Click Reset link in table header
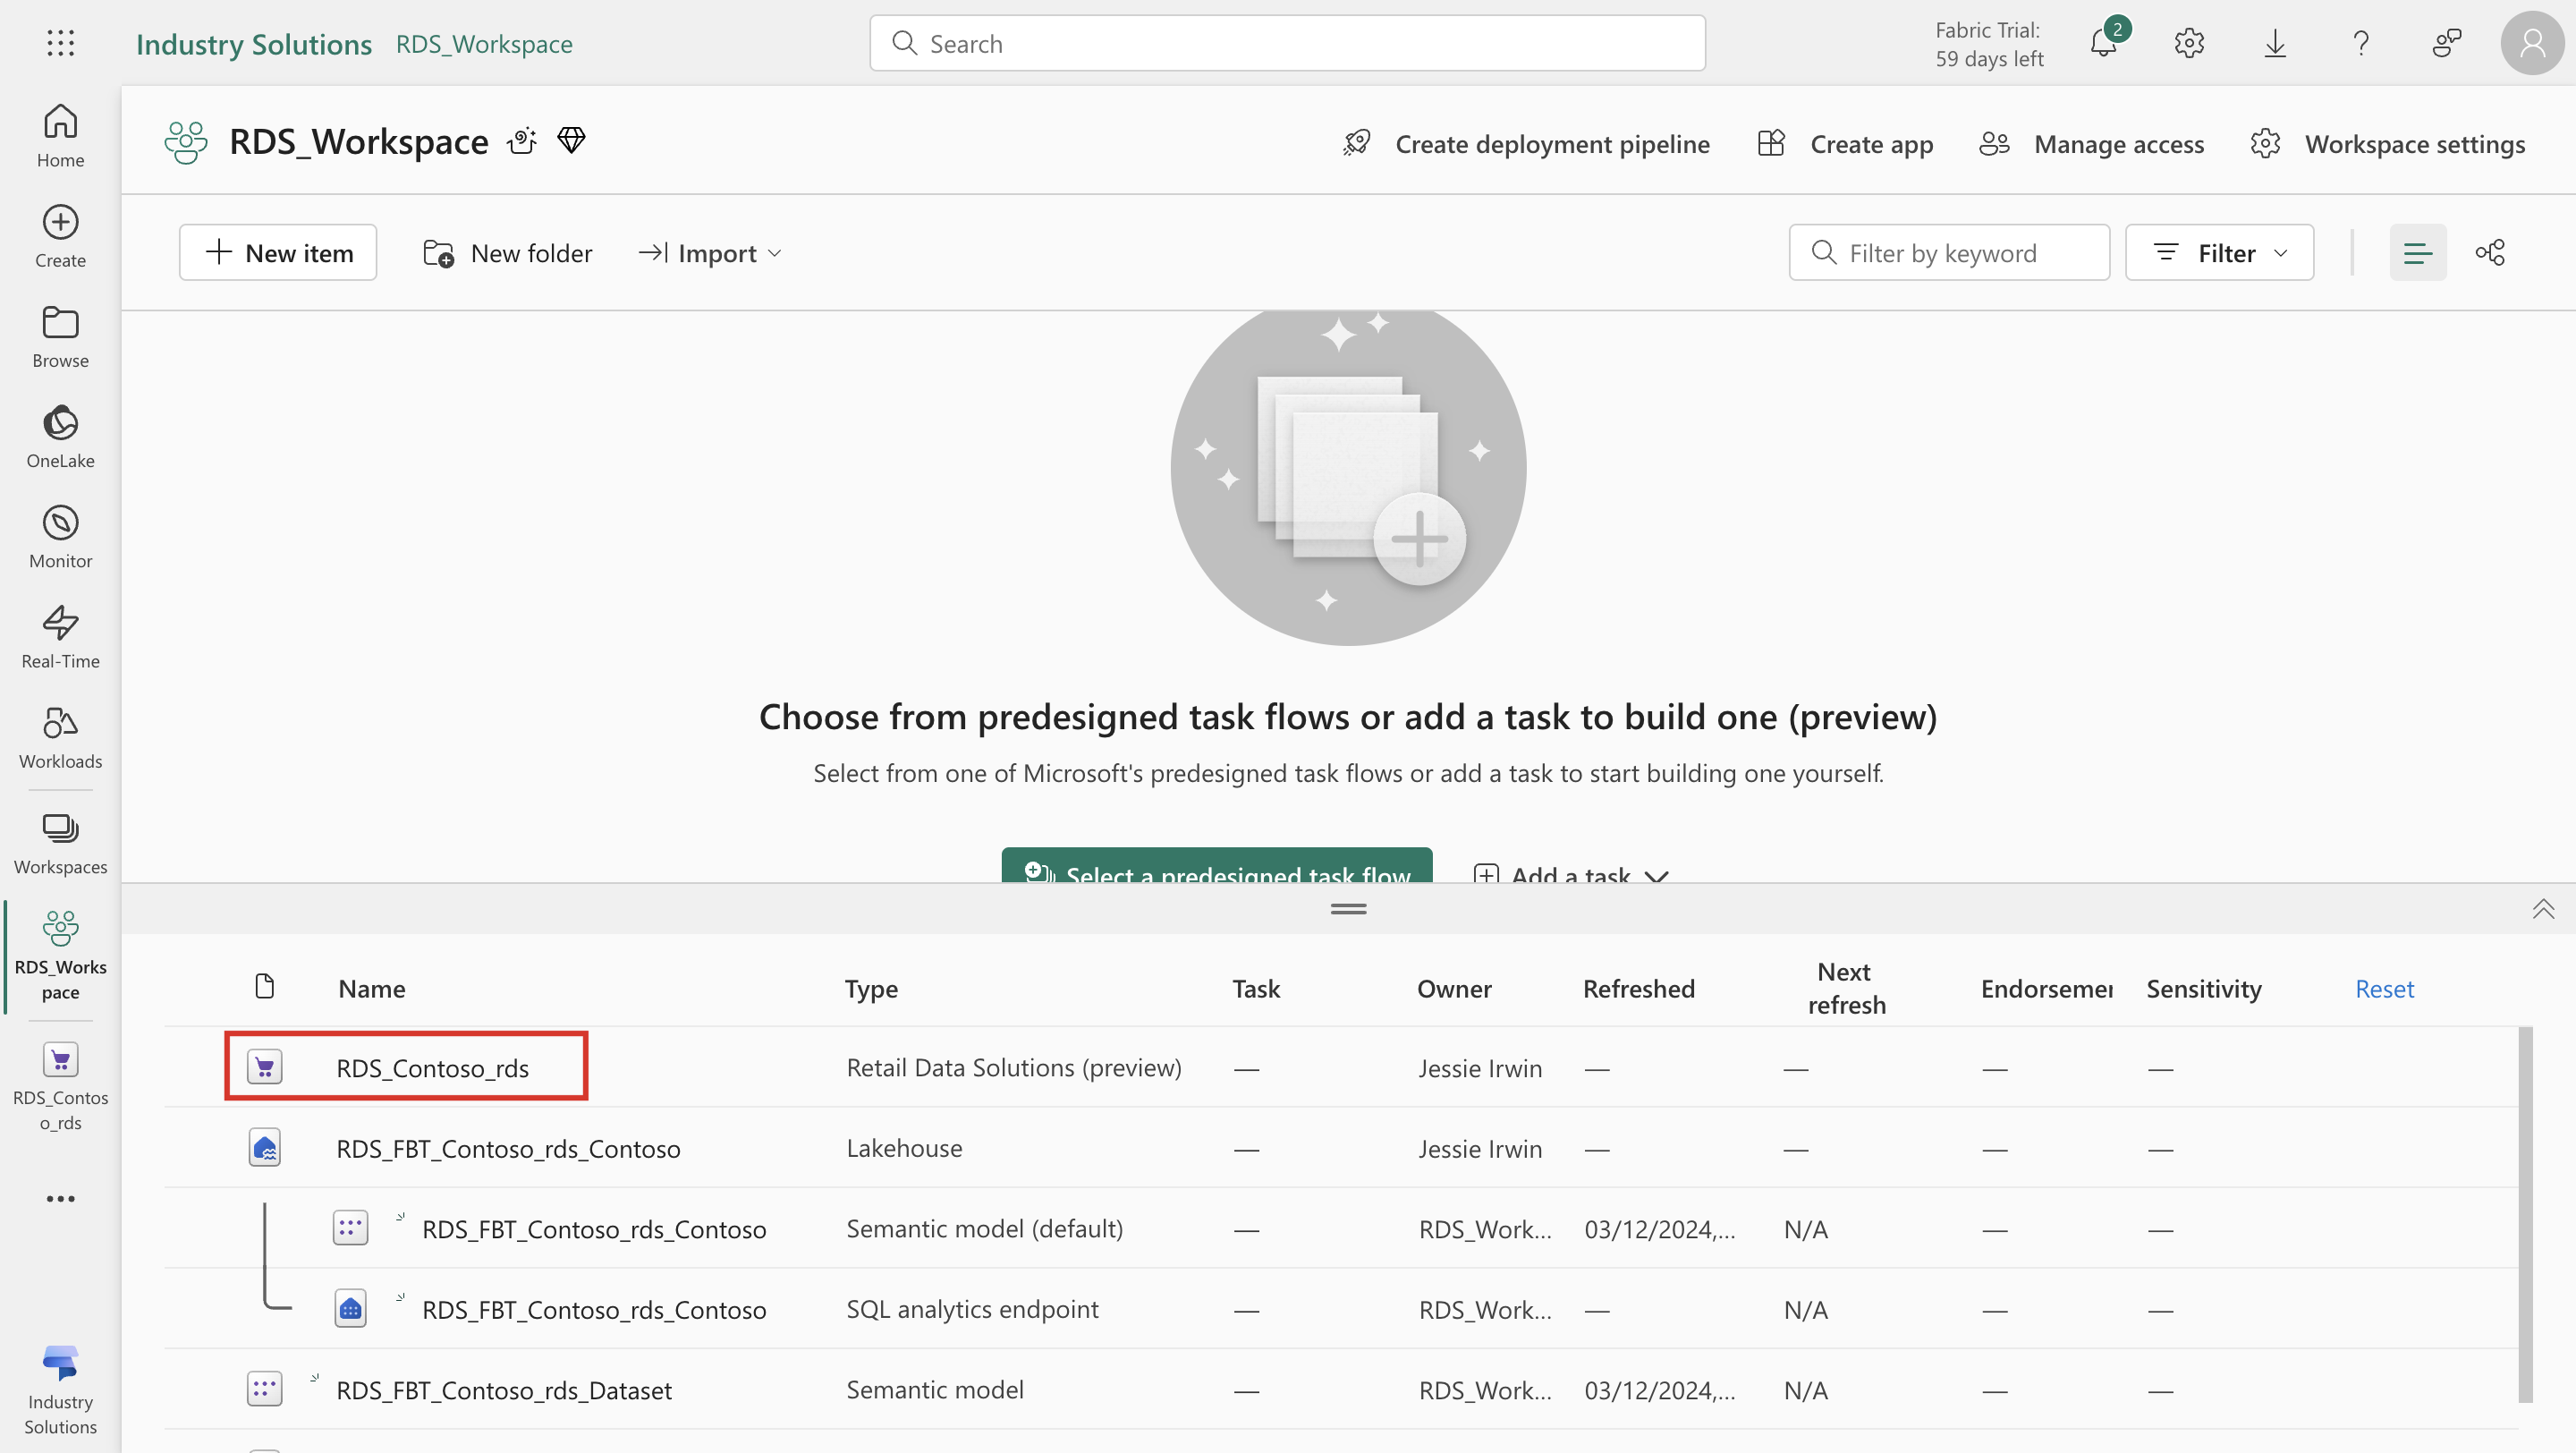The image size is (2576, 1453). tap(2384, 989)
